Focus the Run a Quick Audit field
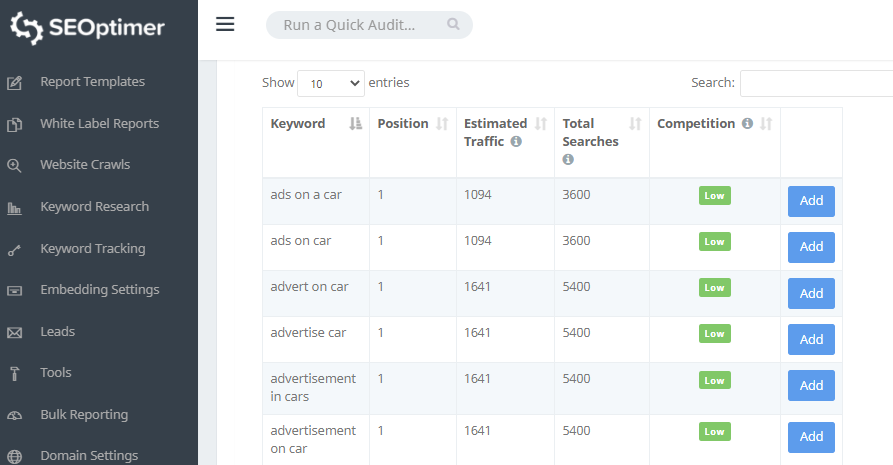This screenshot has width=893, height=465. [360, 25]
